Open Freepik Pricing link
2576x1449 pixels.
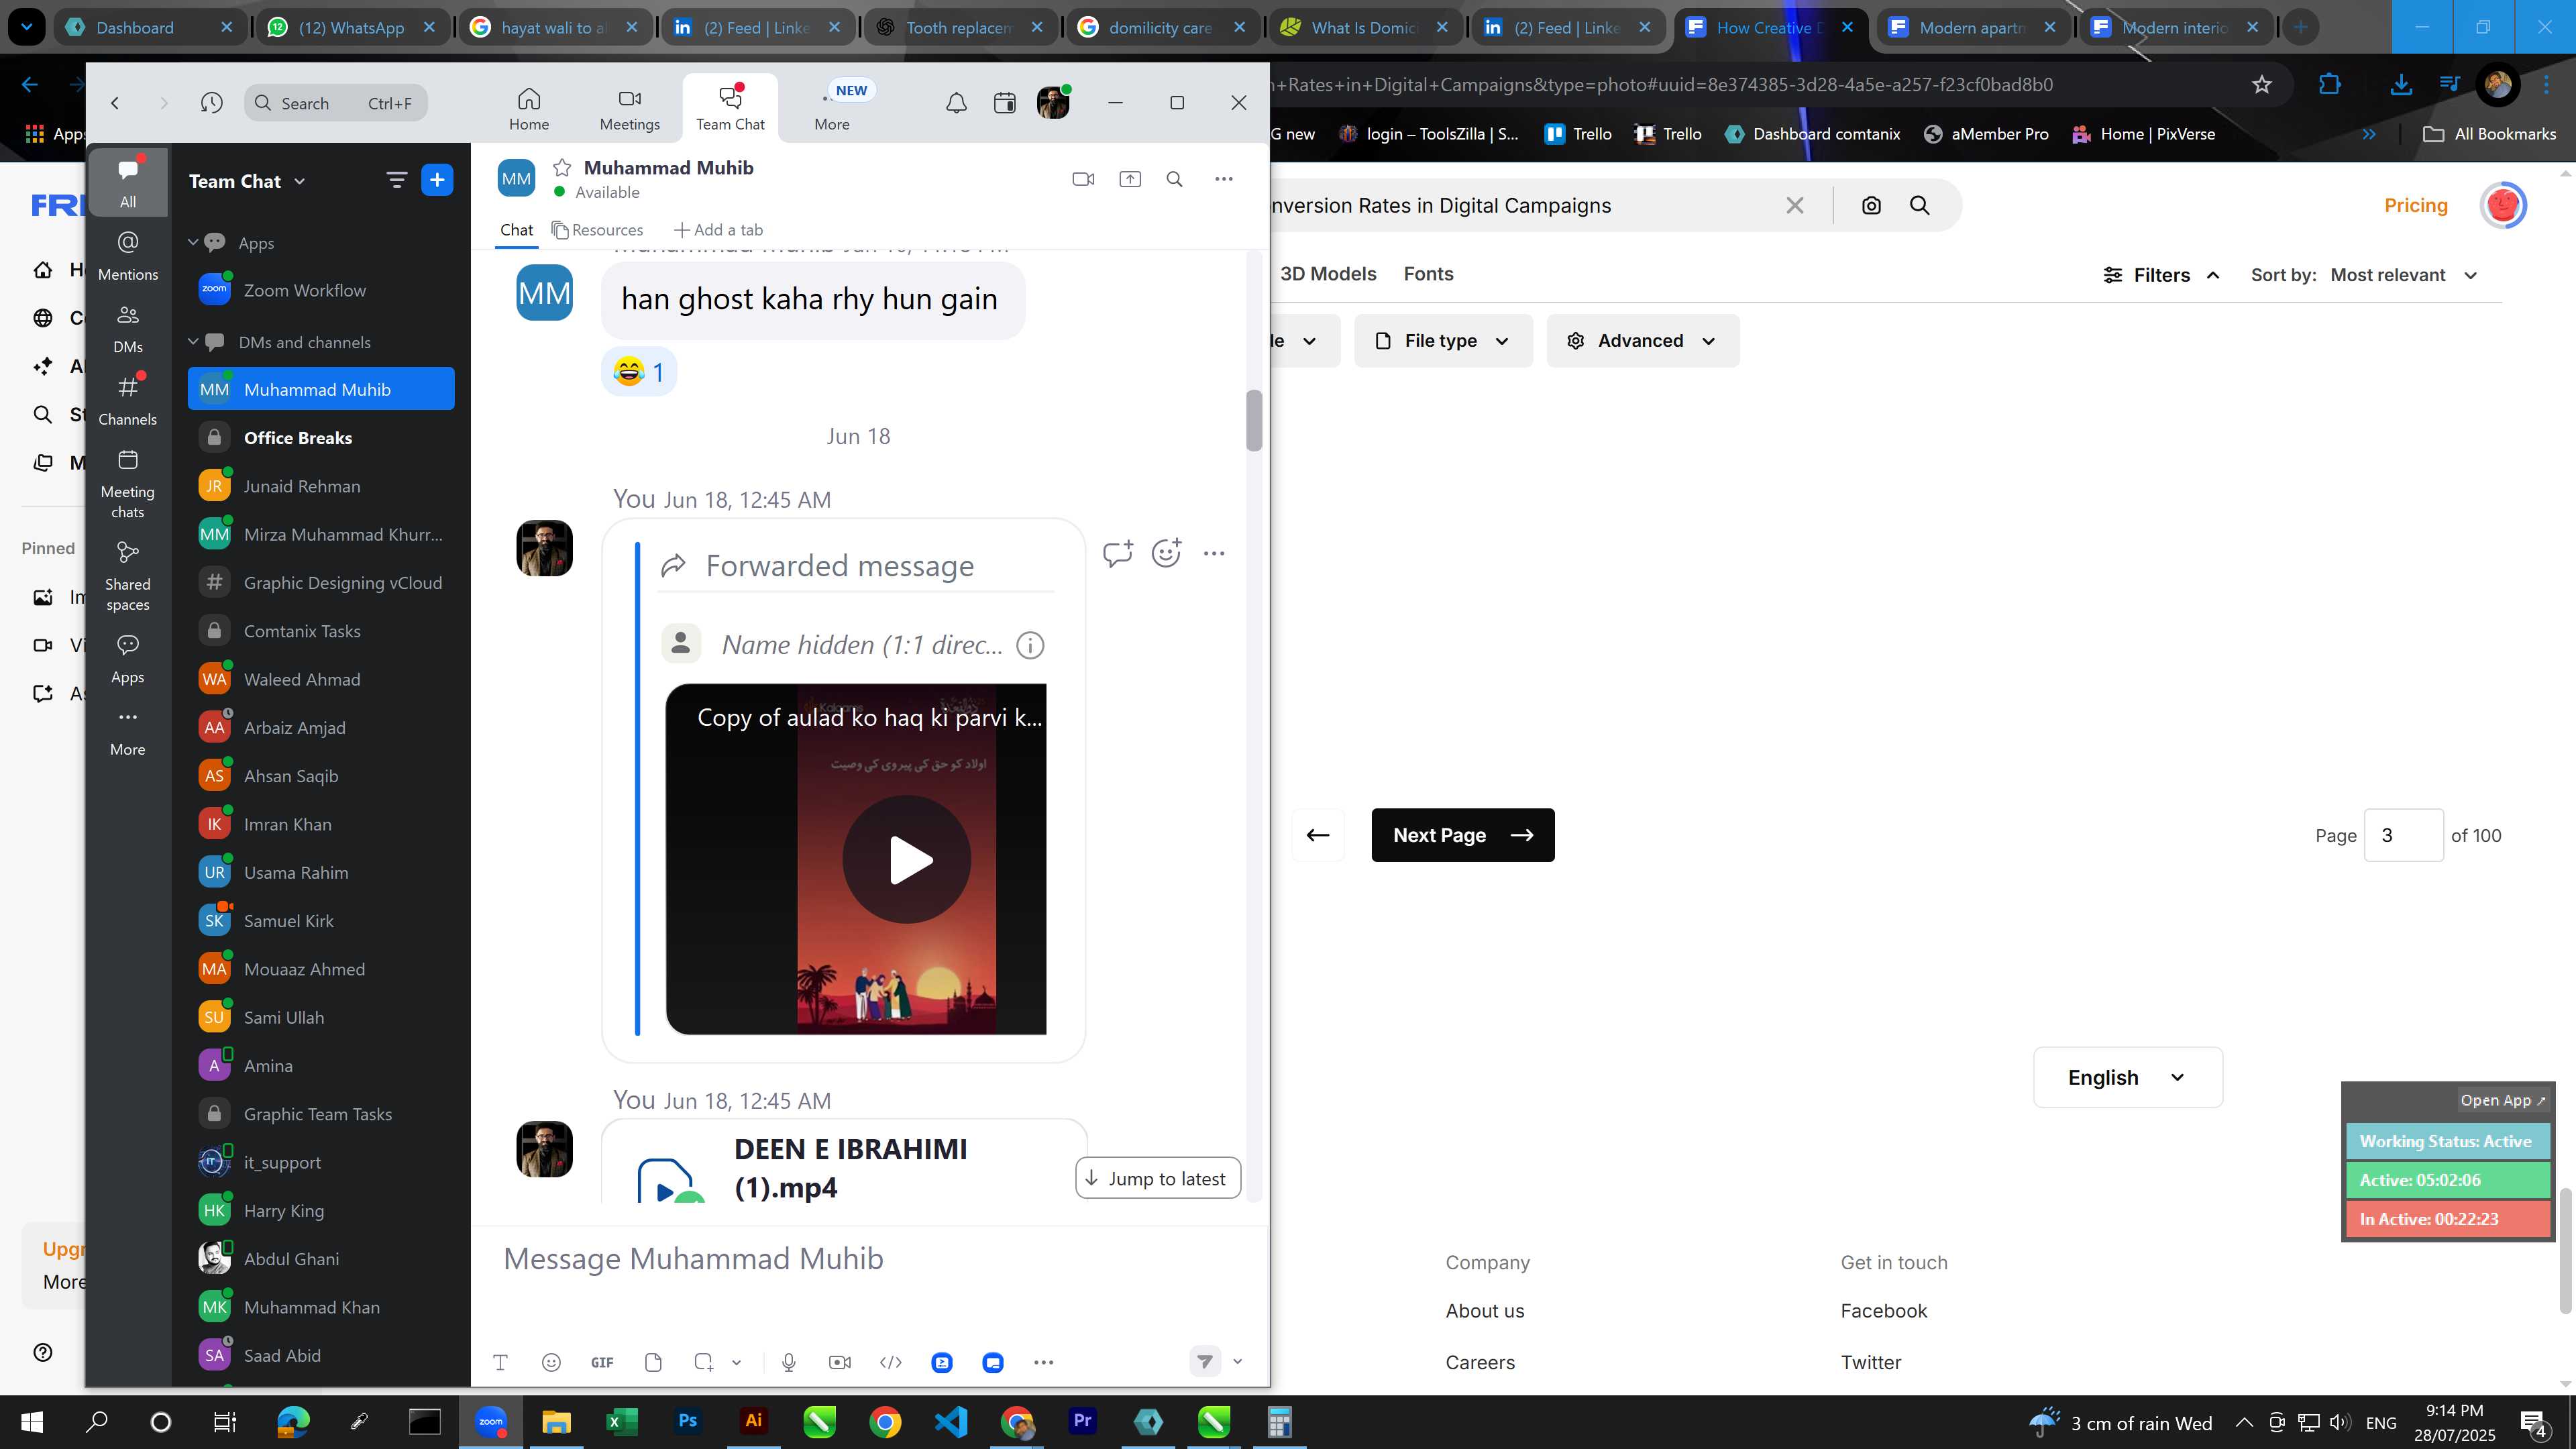tap(2416, 205)
